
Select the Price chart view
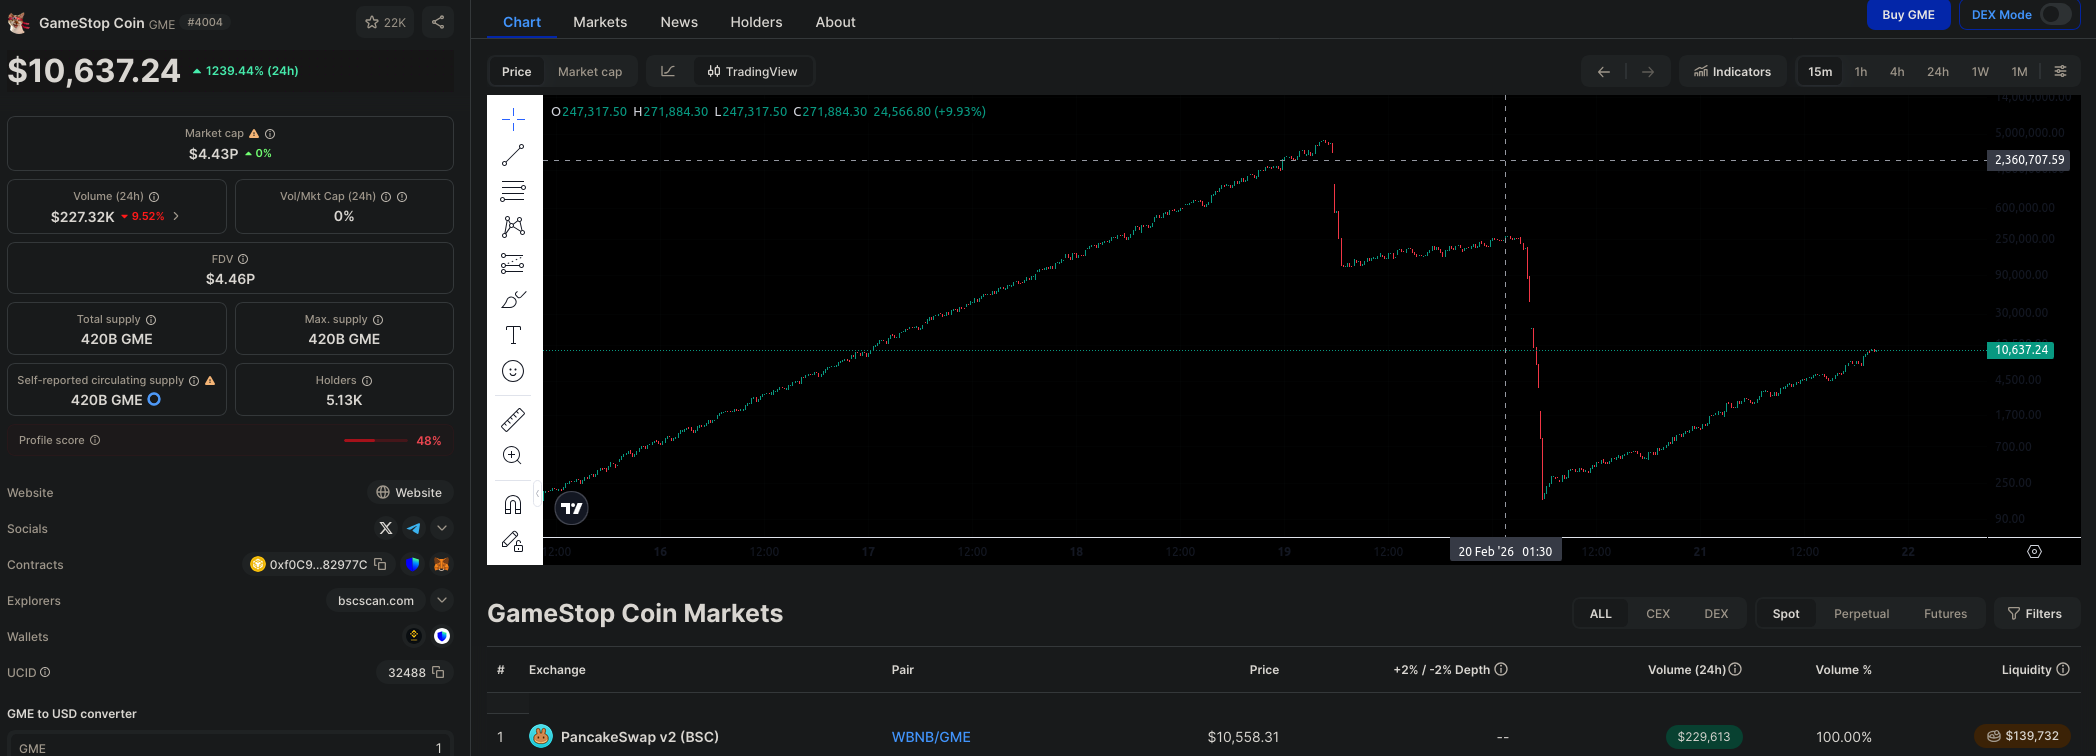(x=516, y=71)
